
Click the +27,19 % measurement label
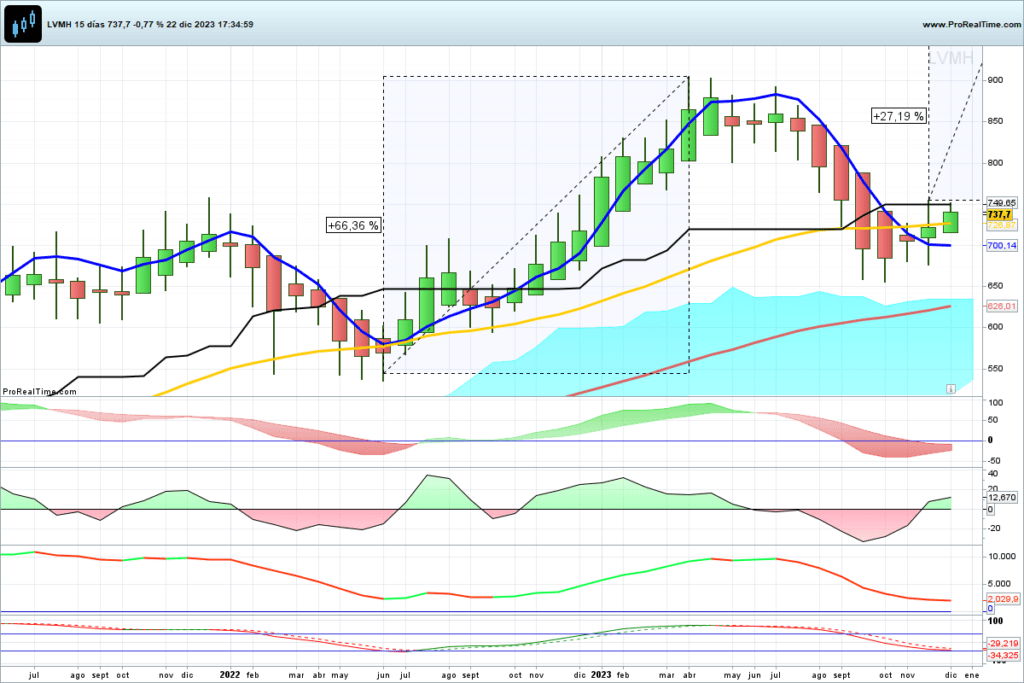(x=899, y=116)
